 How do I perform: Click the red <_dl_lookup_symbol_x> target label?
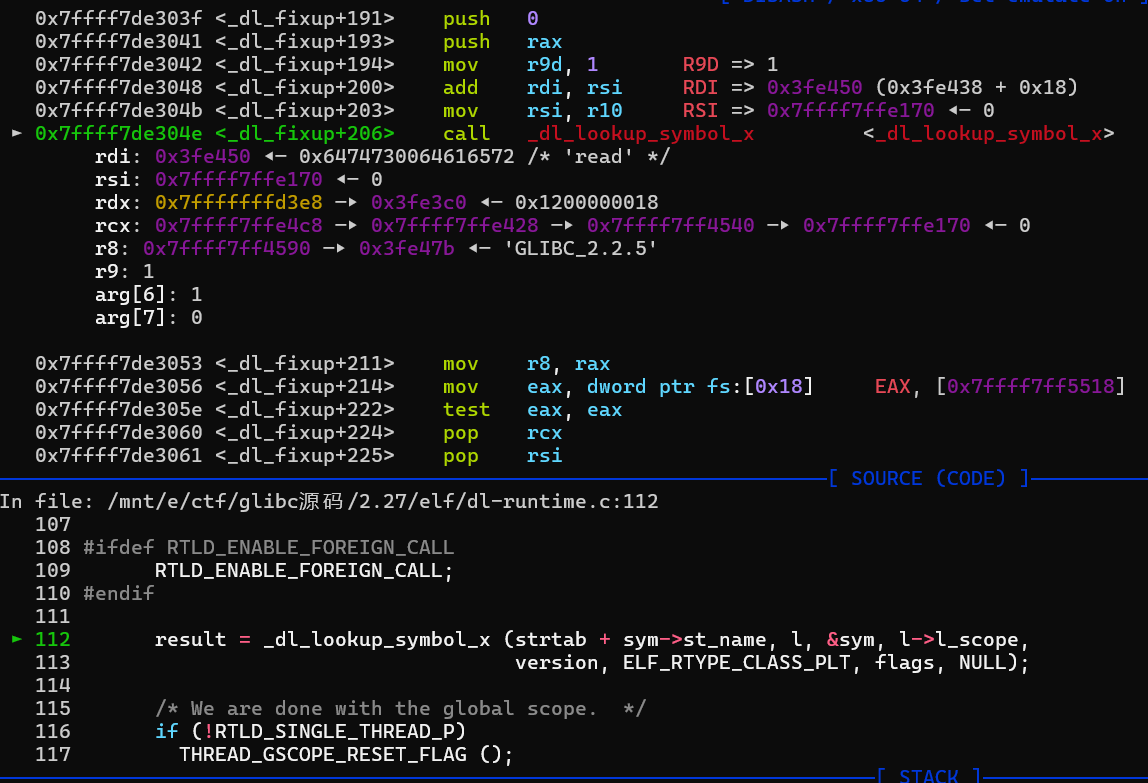pyautogui.click(x=988, y=133)
